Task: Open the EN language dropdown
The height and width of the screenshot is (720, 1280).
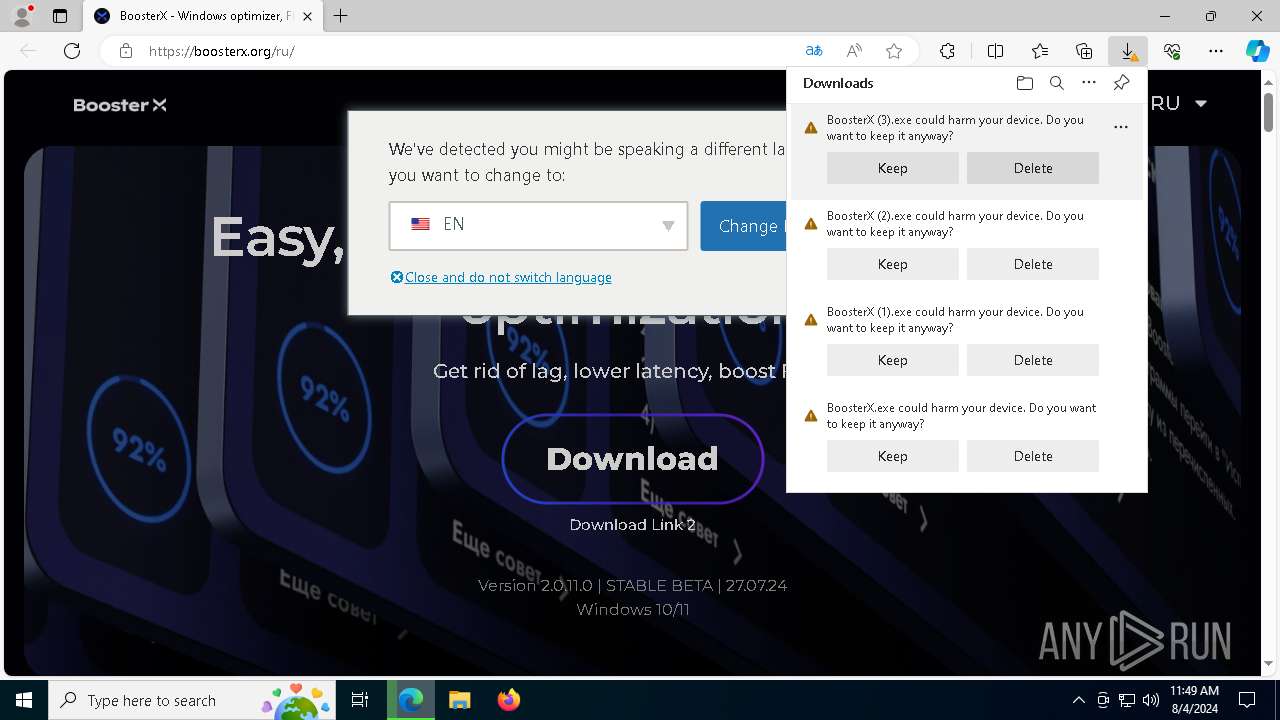Action: [x=538, y=225]
